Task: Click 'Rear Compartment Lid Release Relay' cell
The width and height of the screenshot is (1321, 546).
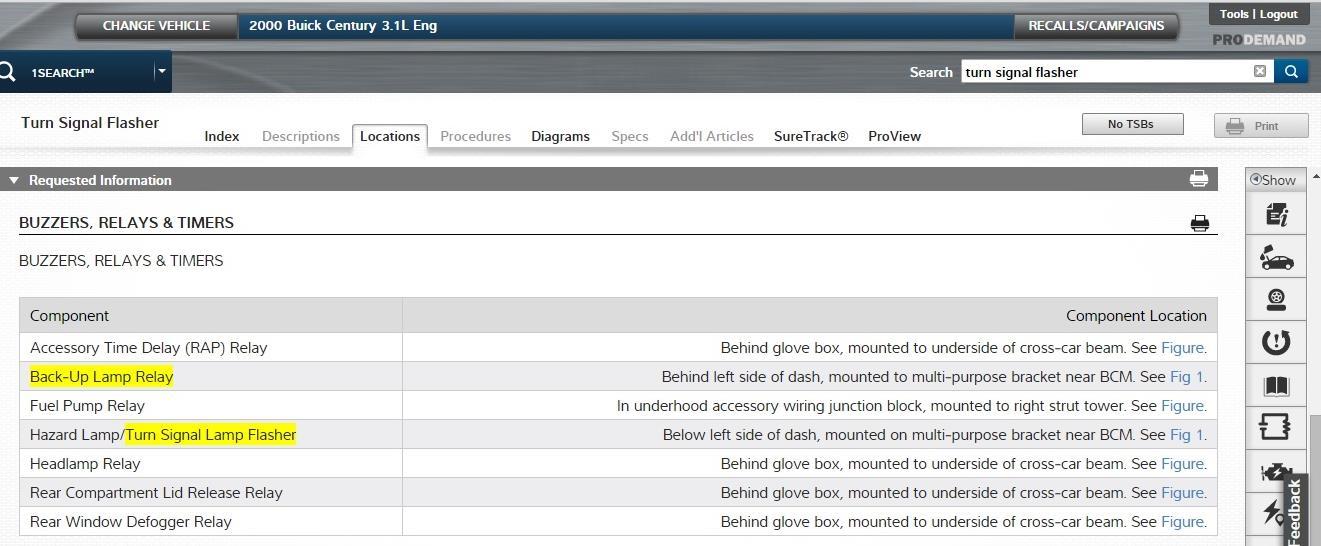Action: pos(211,493)
